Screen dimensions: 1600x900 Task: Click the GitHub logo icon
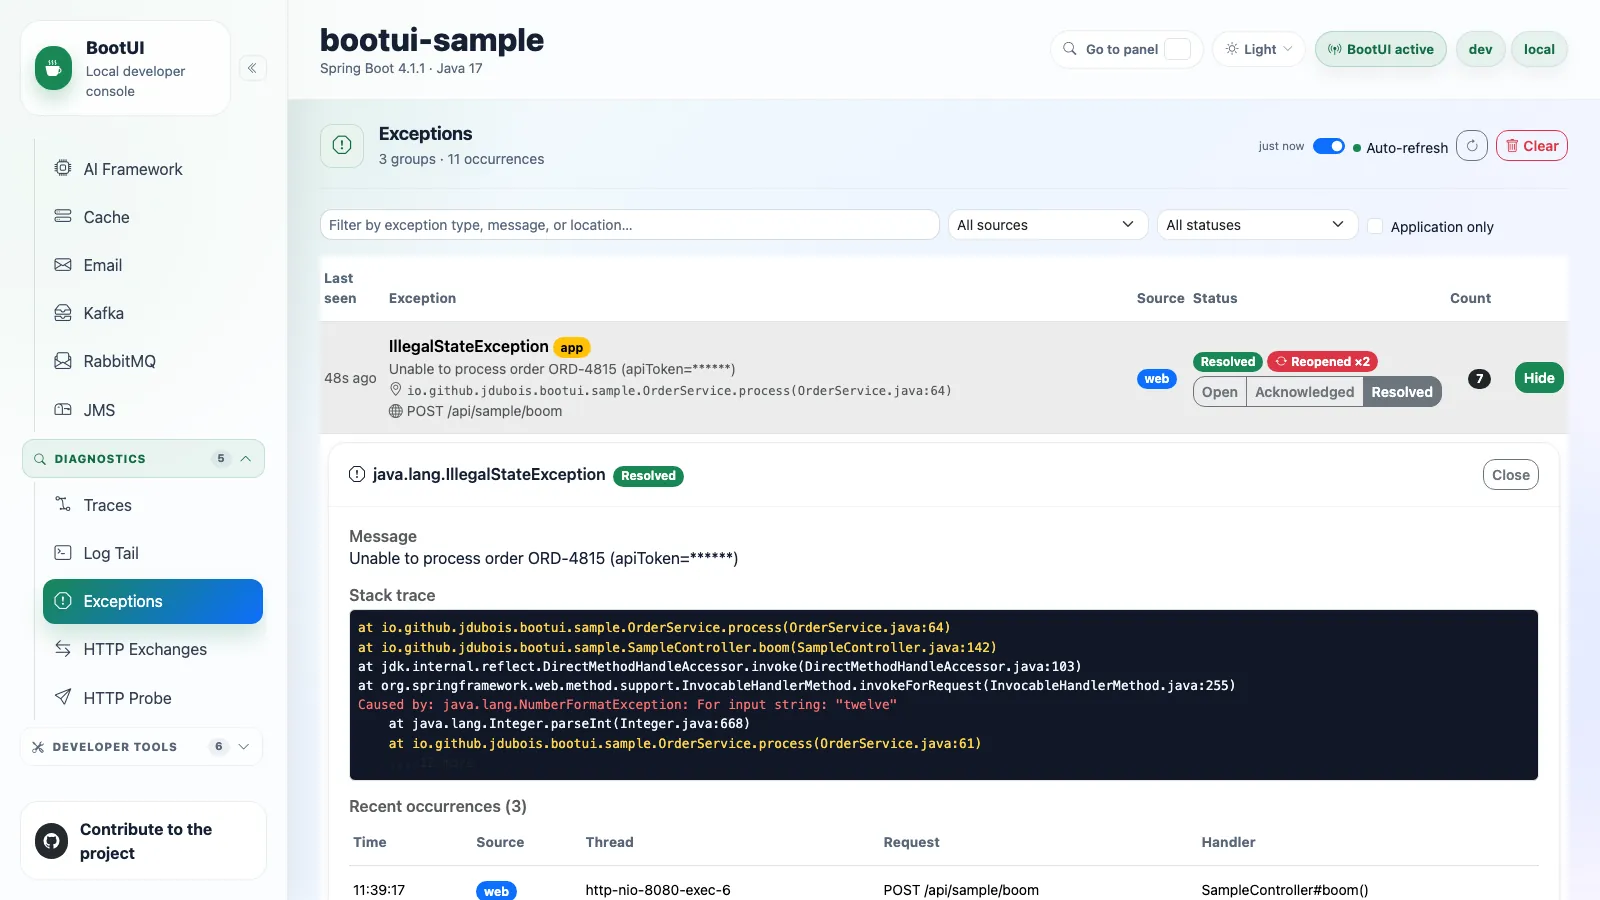[52, 841]
